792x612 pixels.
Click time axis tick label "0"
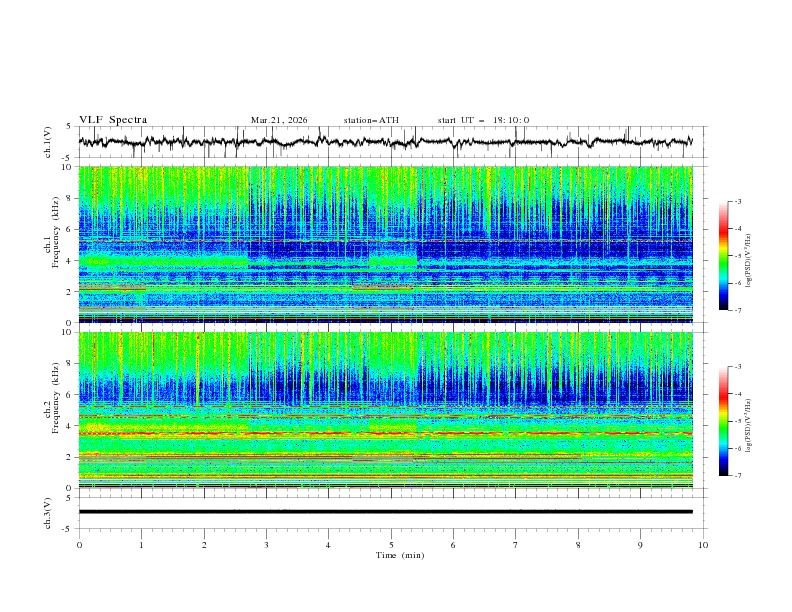pos(79,545)
